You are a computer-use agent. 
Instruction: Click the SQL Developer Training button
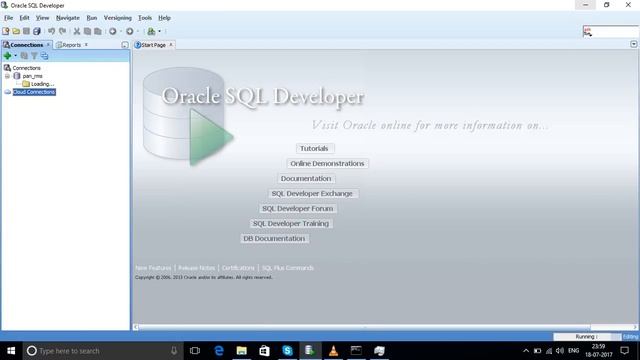tap(291, 224)
